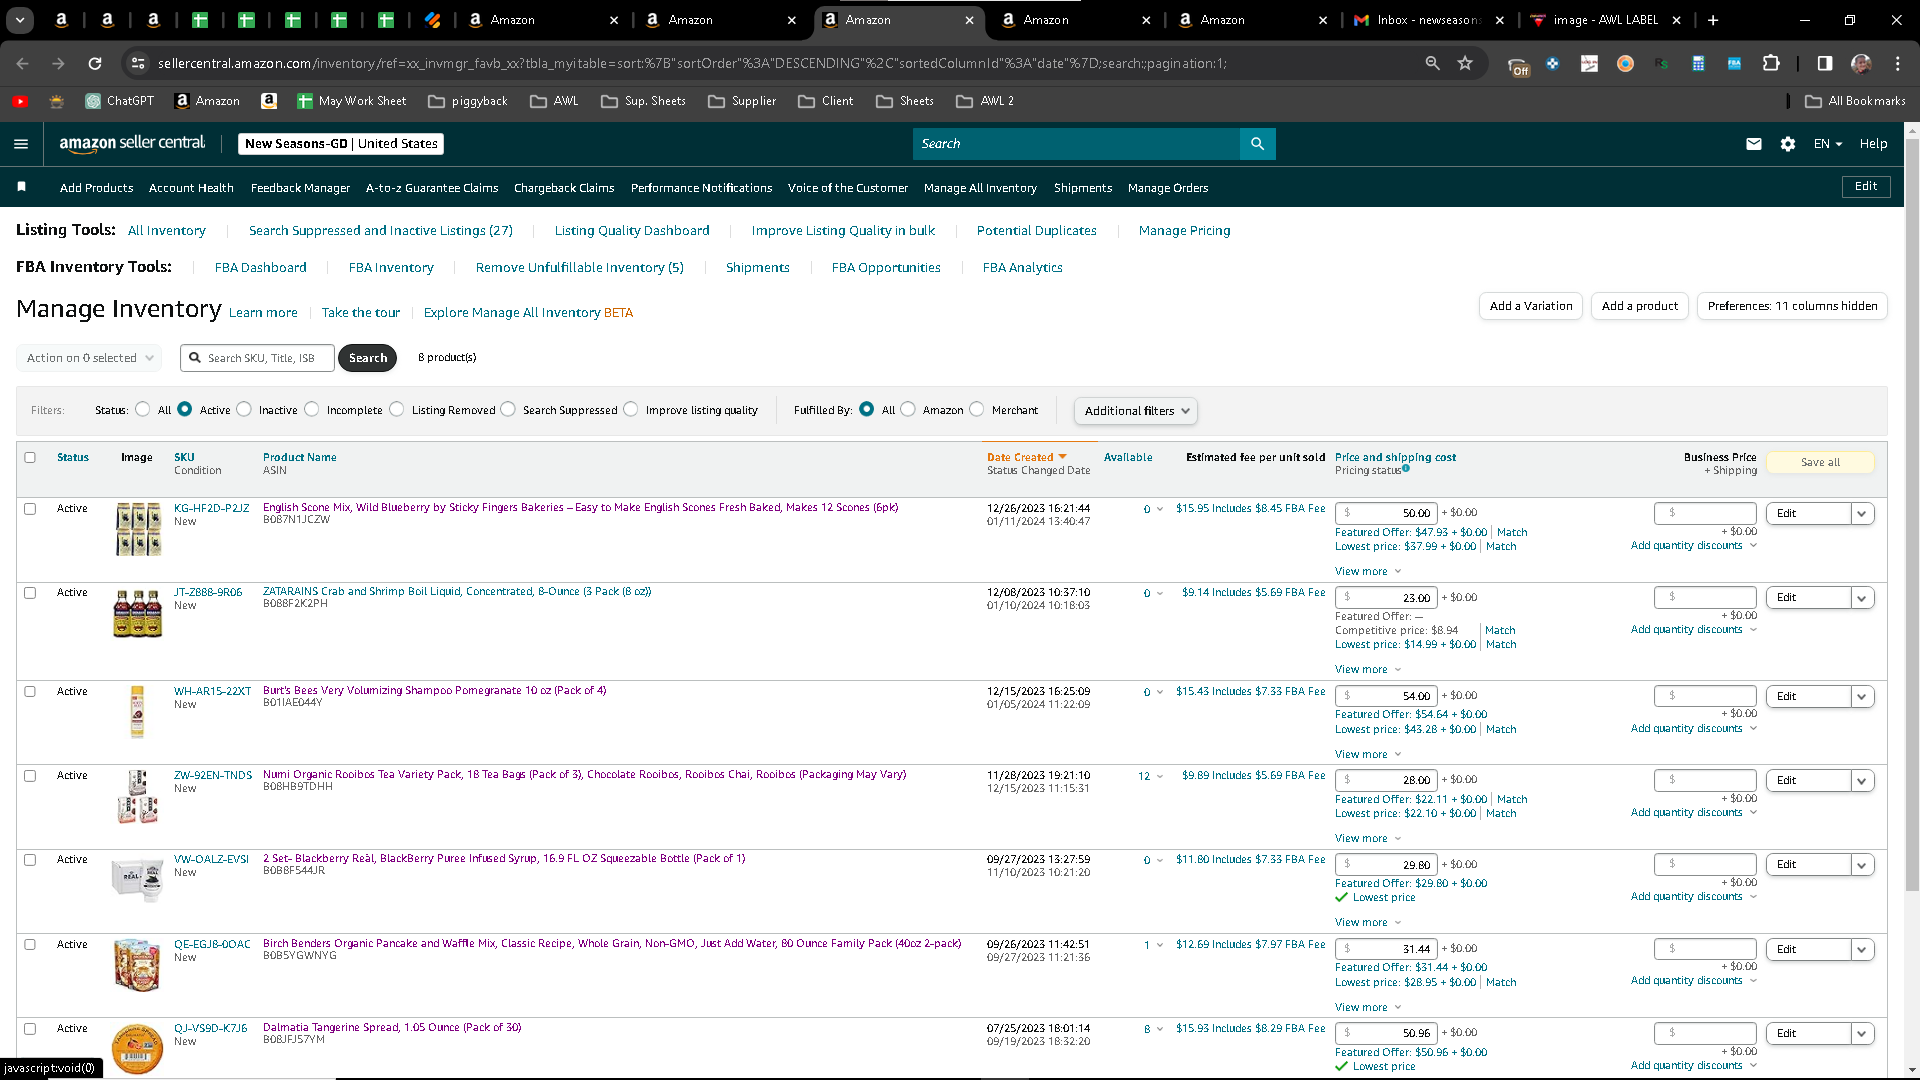This screenshot has height=1080, width=1920.
Task: Tick the select-all checkbox in table header
Action: (x=30, y=458)
